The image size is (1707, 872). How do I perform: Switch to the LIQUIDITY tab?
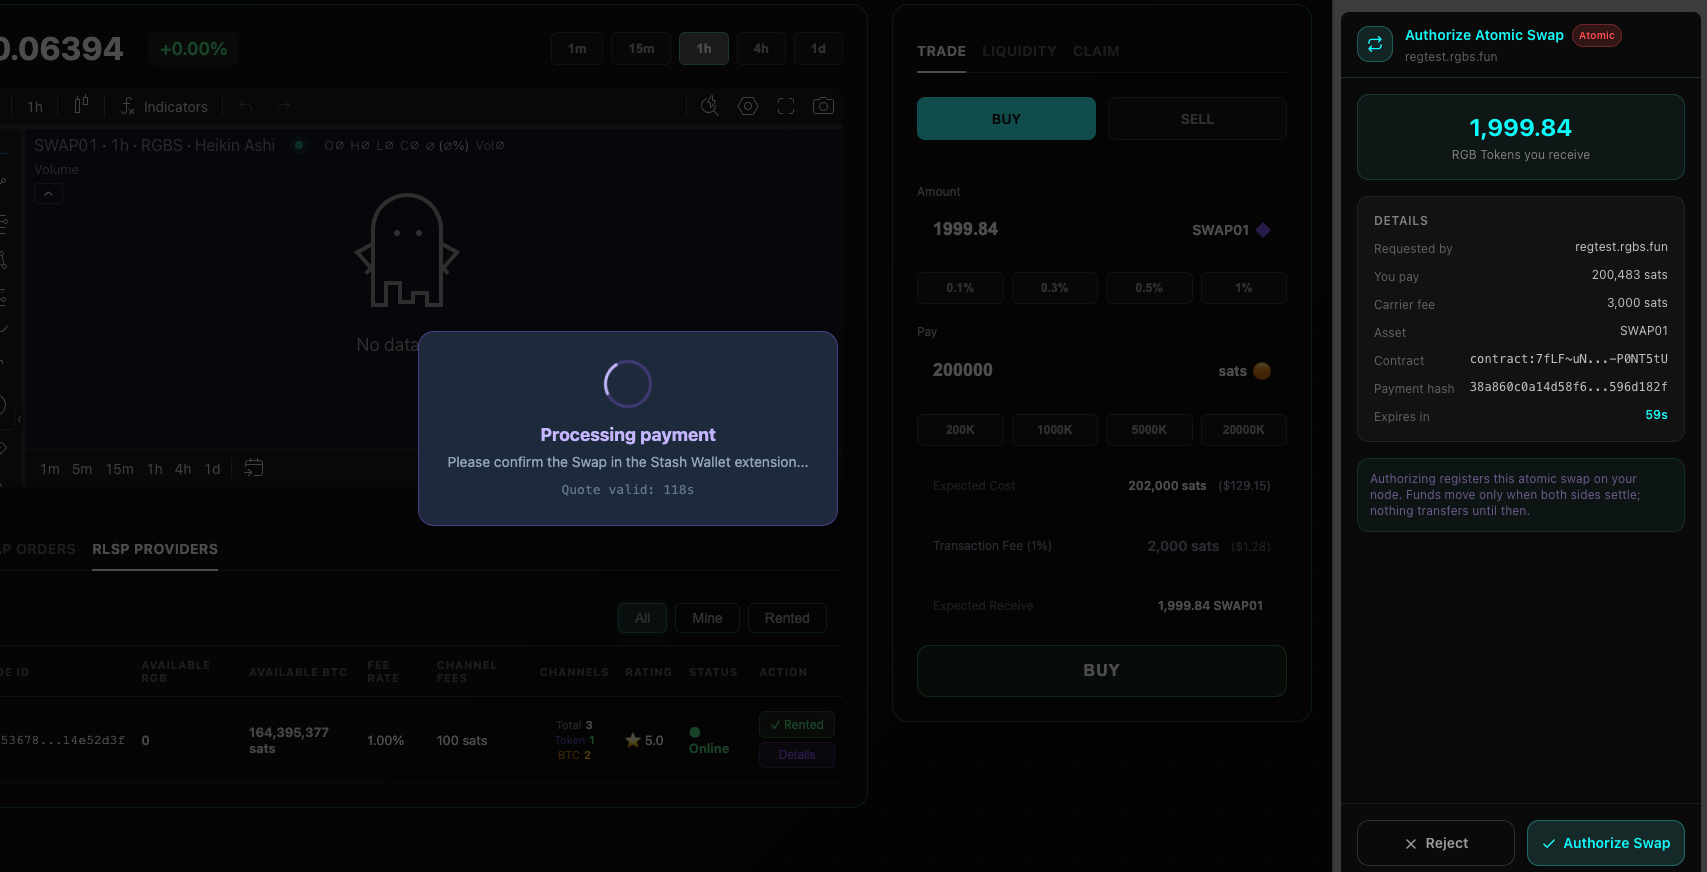pos(1019,51)
